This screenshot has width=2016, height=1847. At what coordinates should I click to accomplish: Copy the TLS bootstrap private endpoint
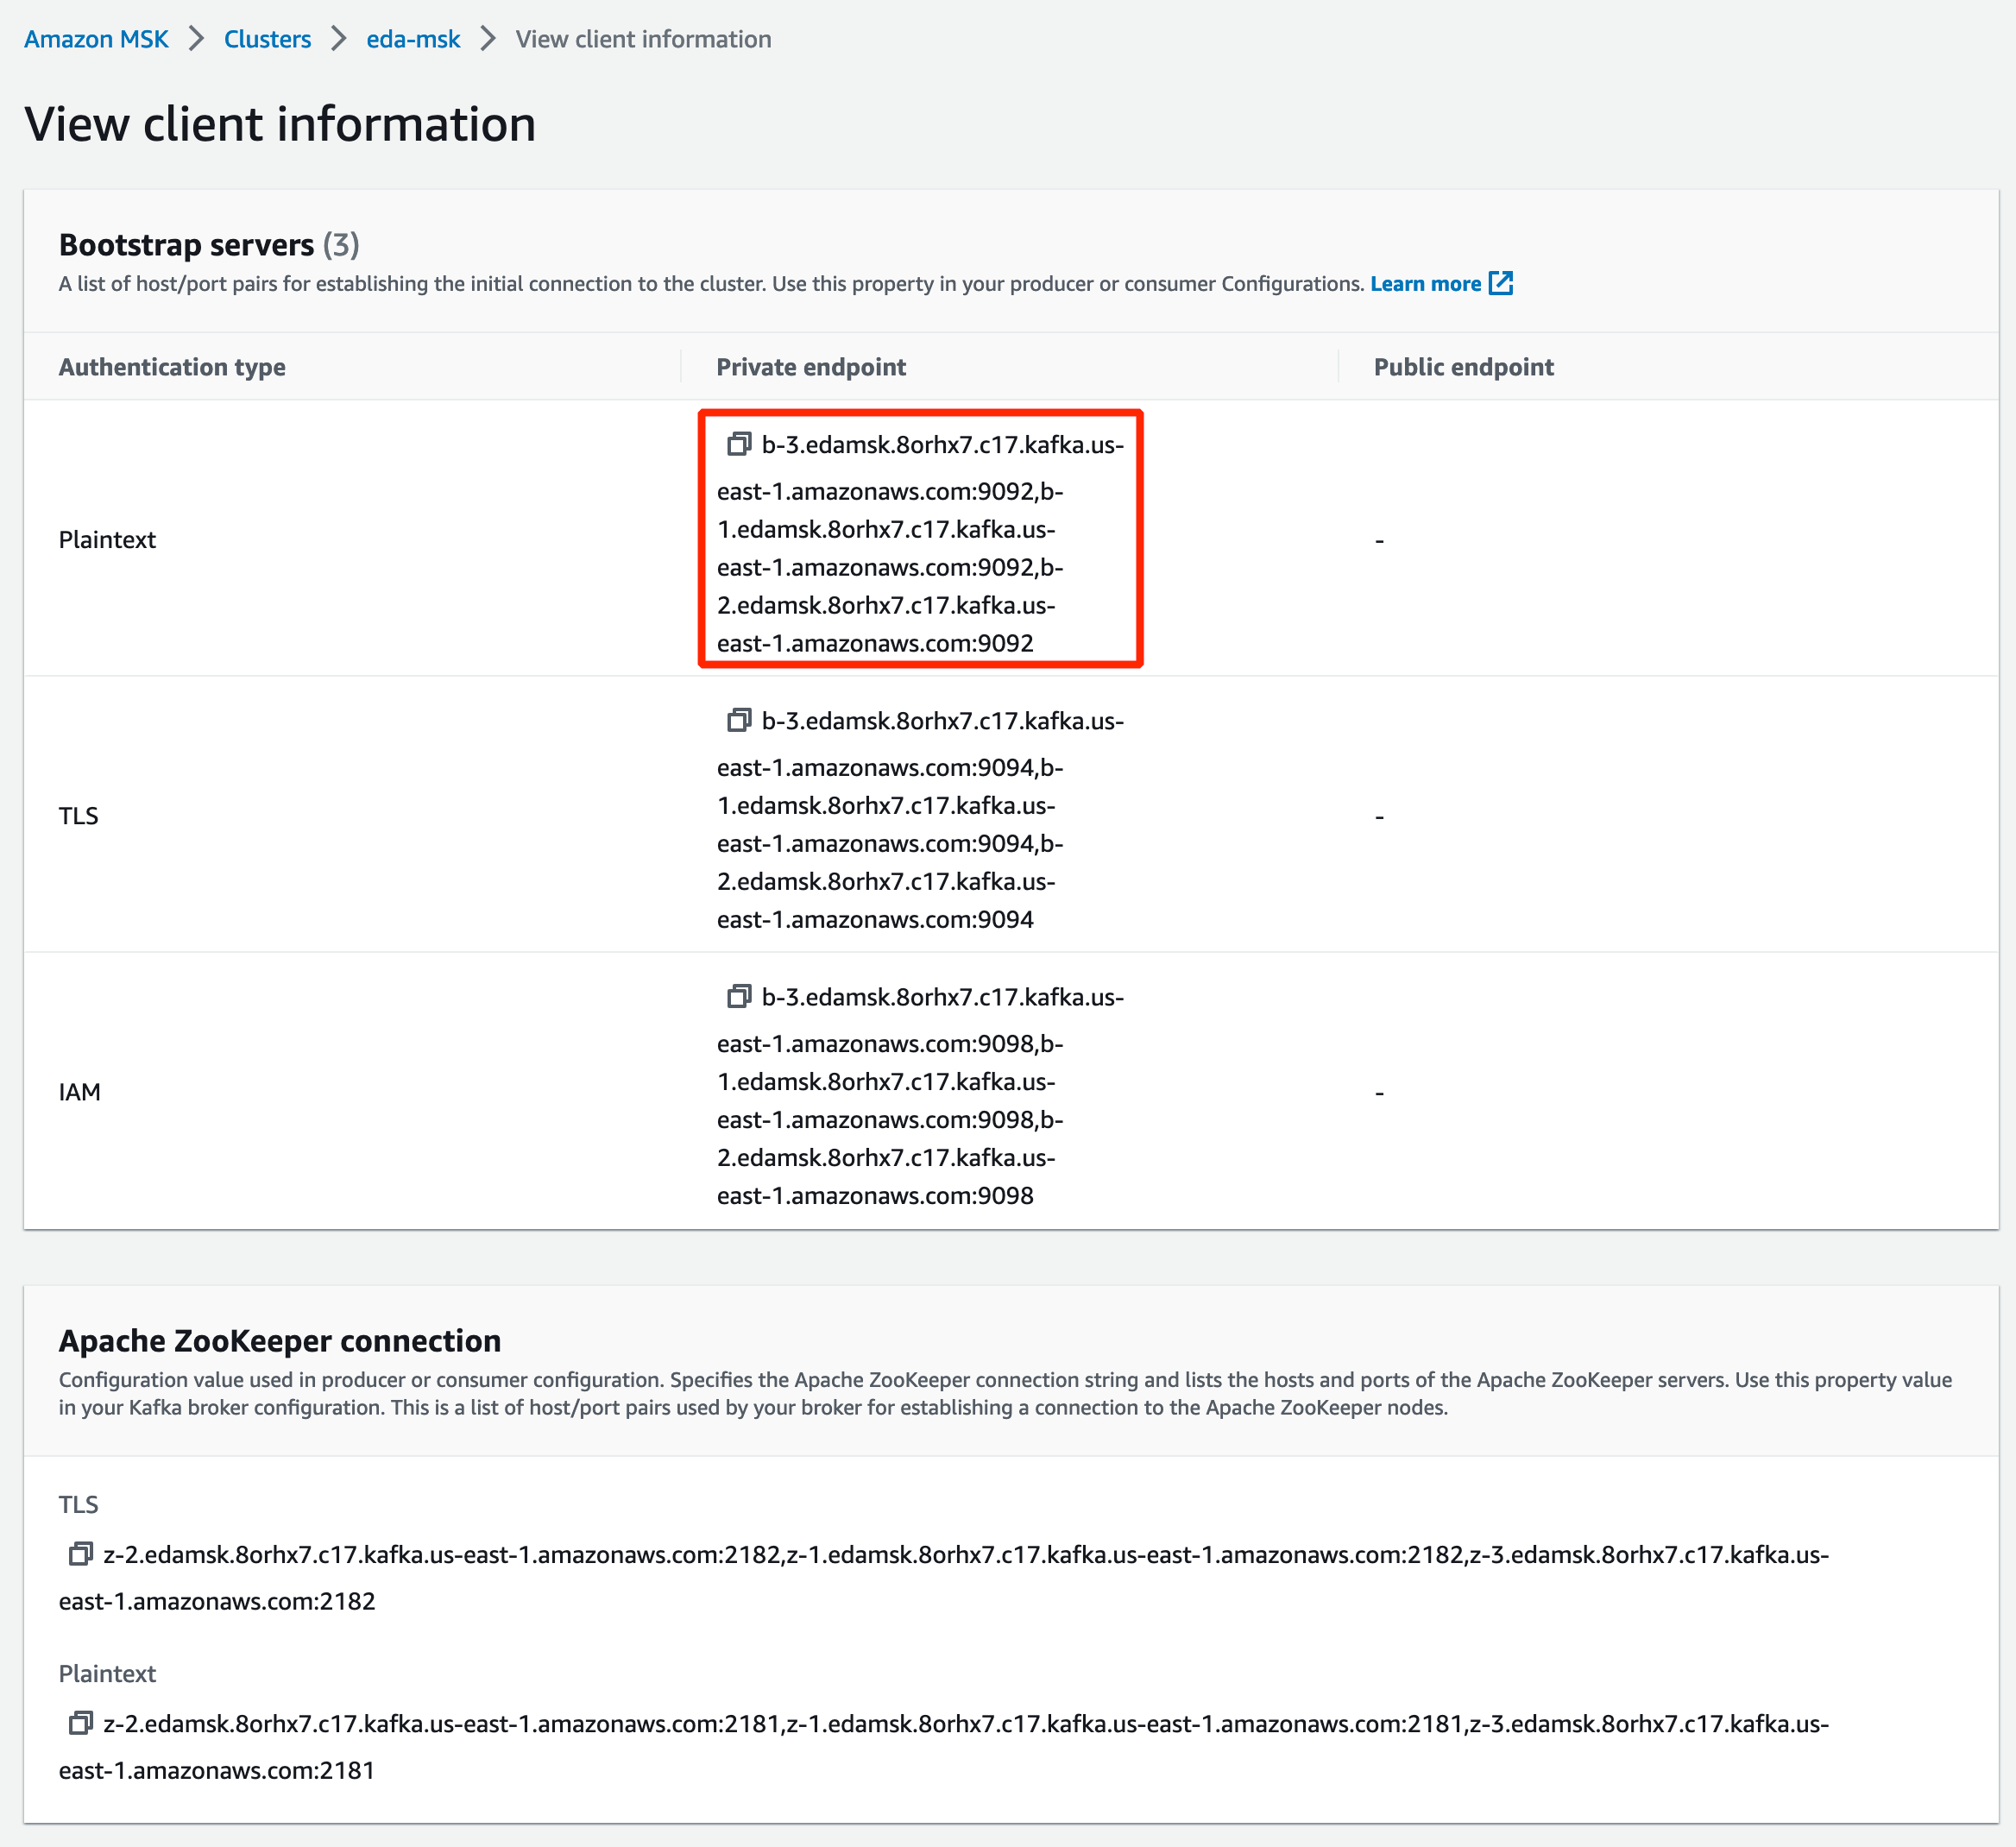[738, 720]
